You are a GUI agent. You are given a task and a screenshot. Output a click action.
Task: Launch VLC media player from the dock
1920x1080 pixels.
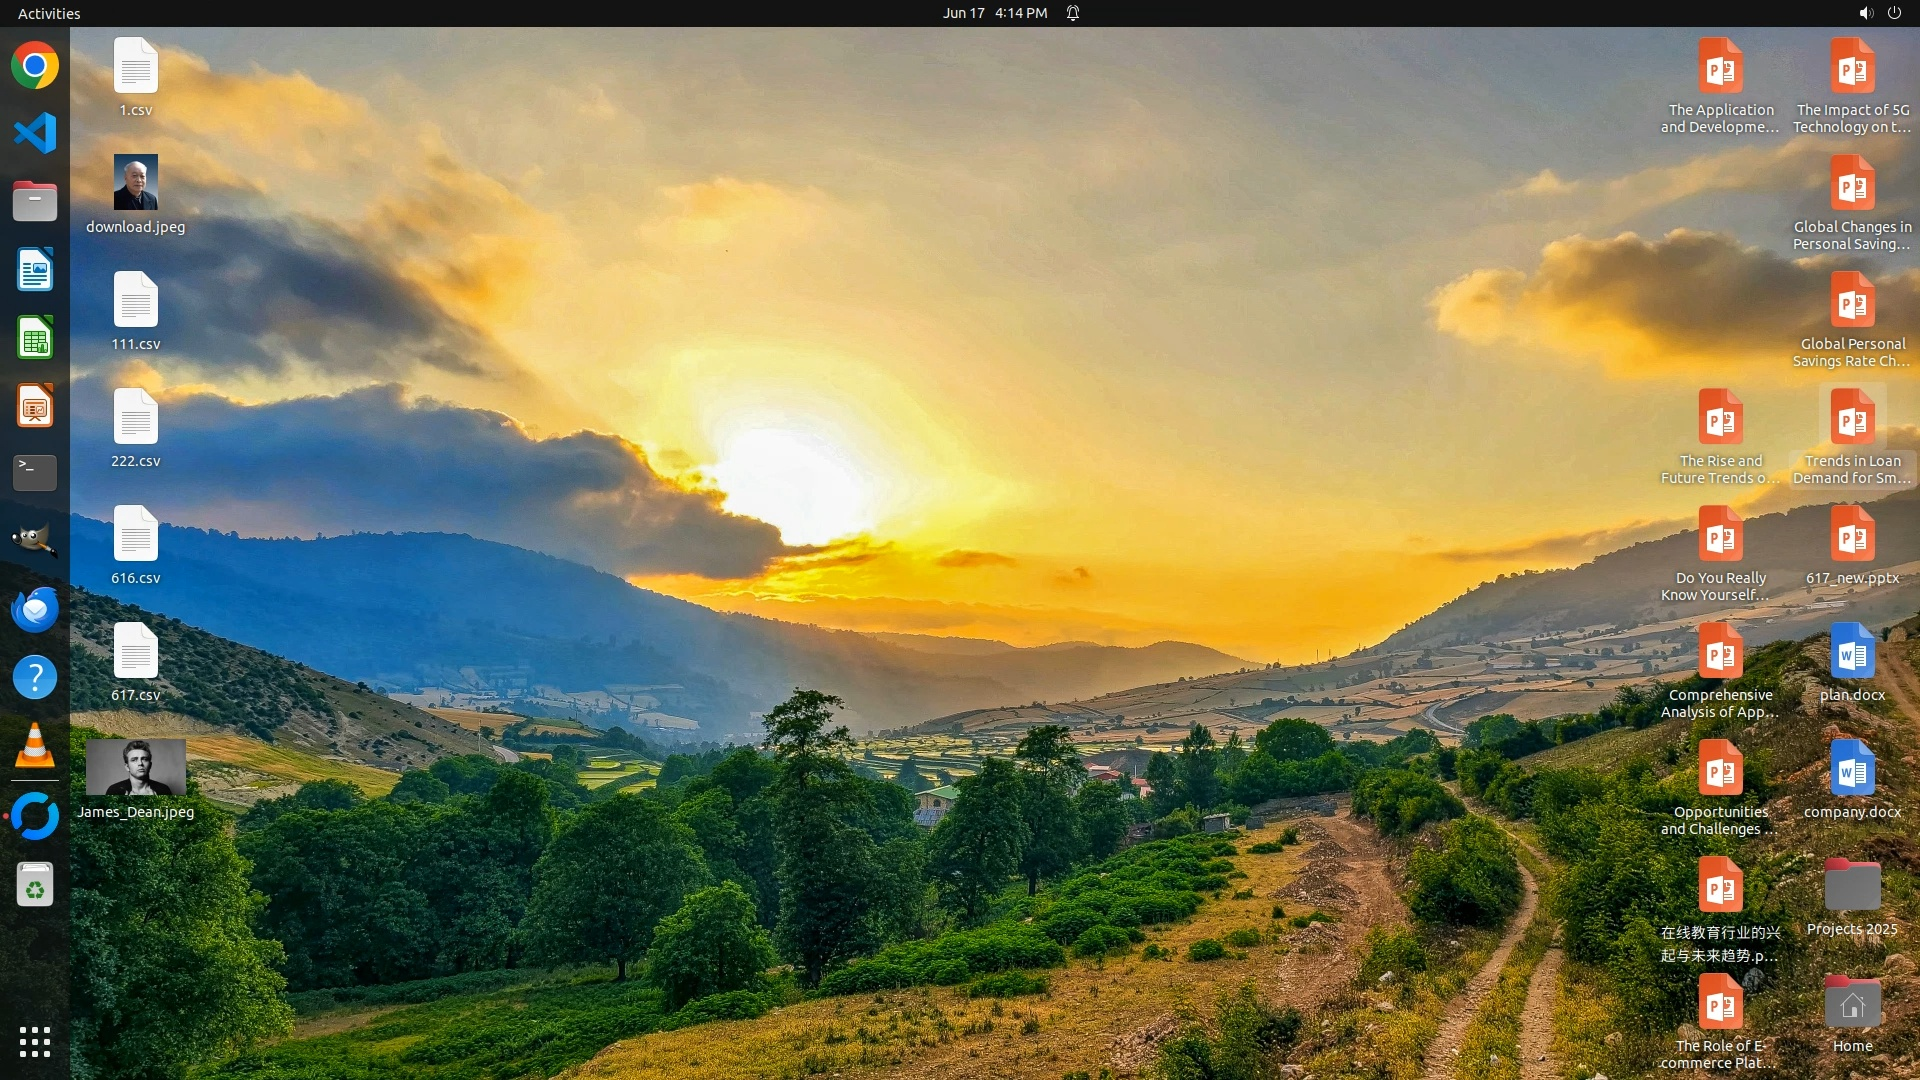(35, 746)
